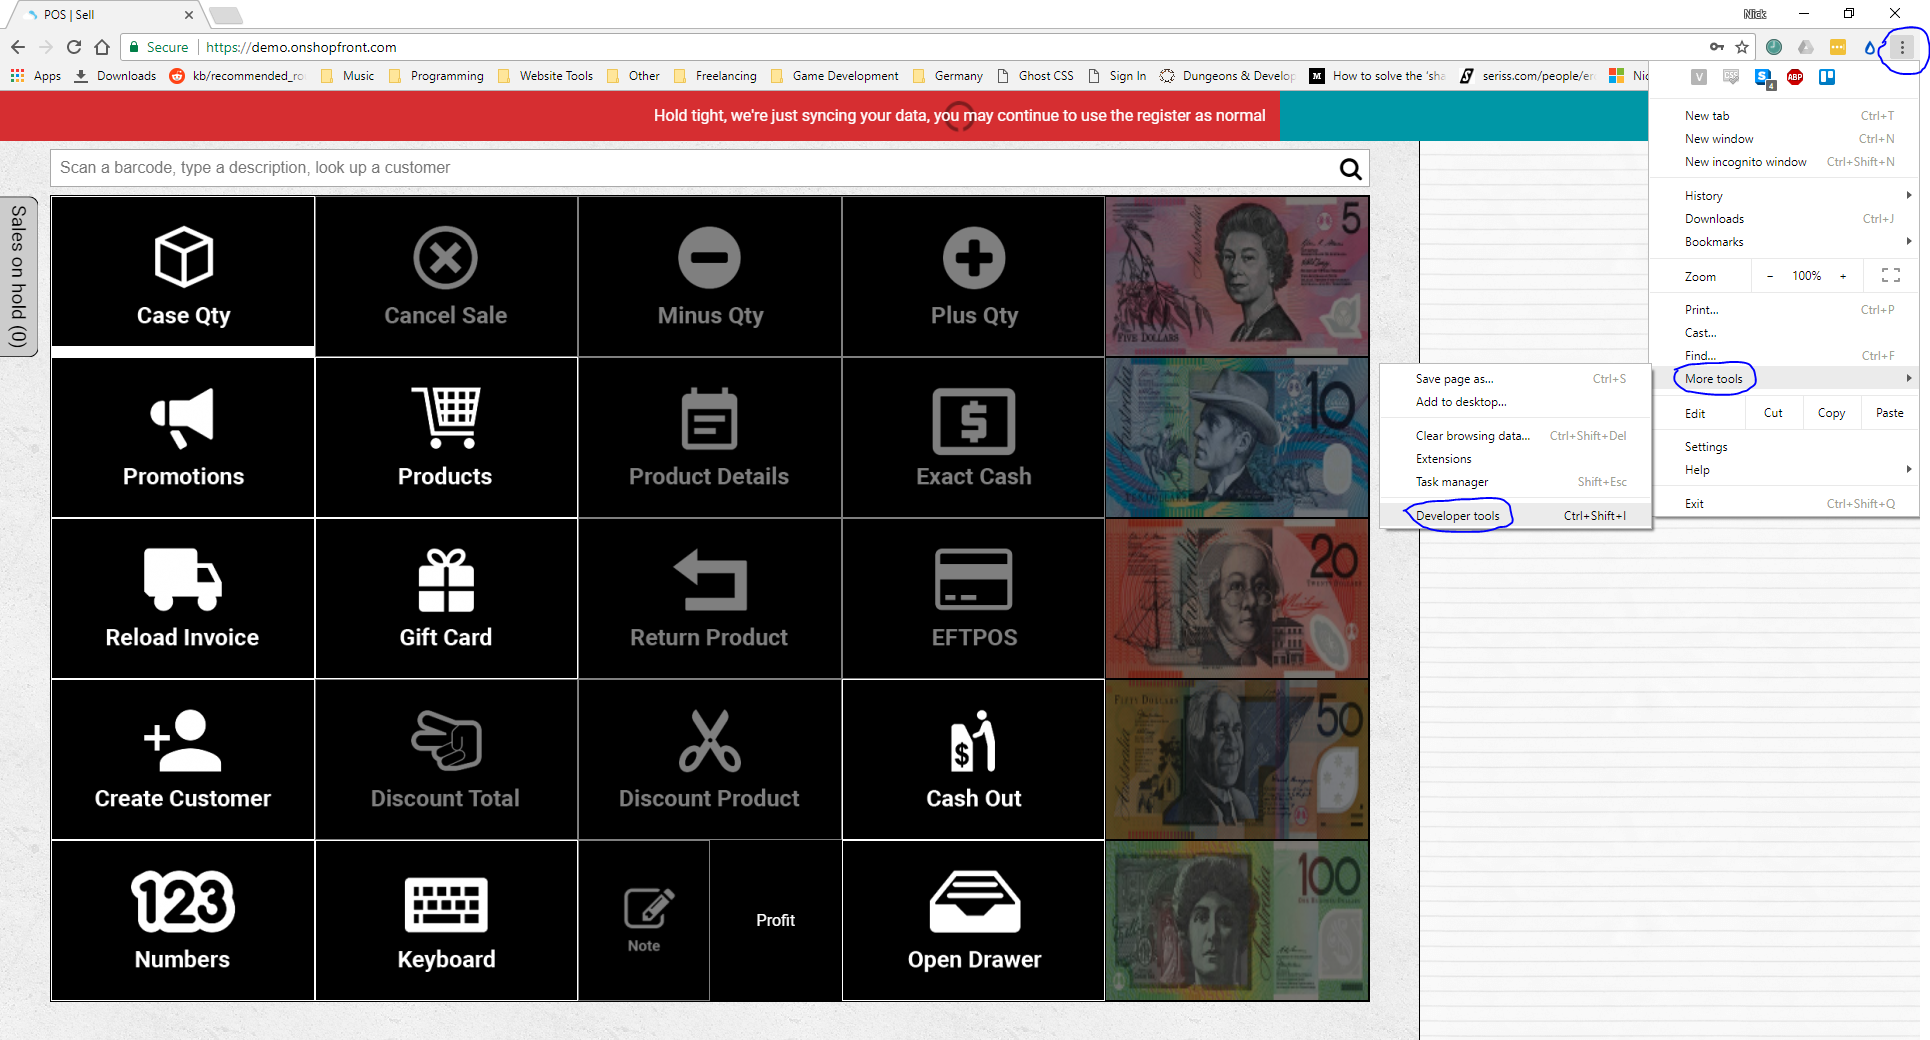The image size is (1930, 1040).
Task: Expand the History submenu
Action: pyautogui.click(x=1704, y=196)
